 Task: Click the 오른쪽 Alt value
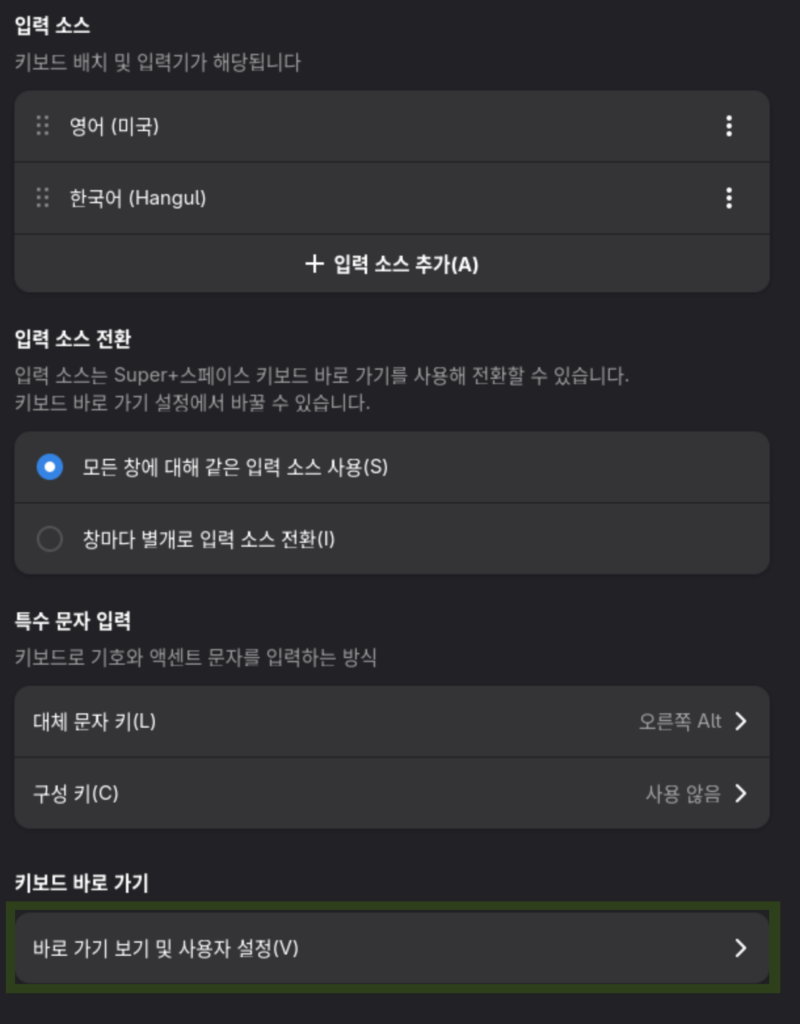[680, 722]
